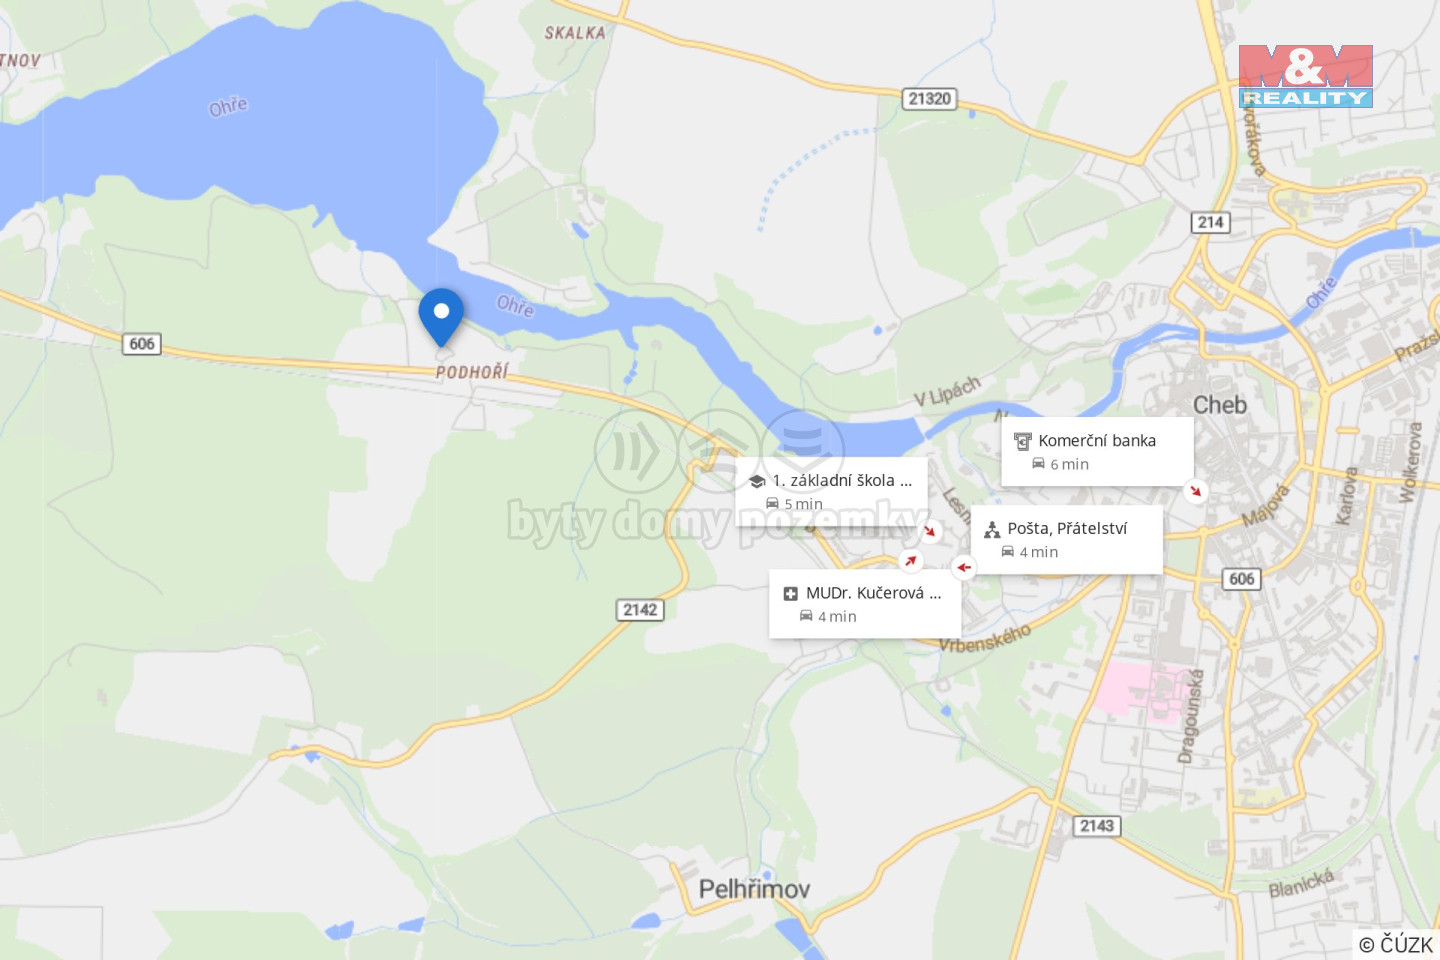The width and height of the screenshot is (1440, 960).
Task: Open the M&M Reality logo
Action: pyautogui.click(x=1306, y=76)
